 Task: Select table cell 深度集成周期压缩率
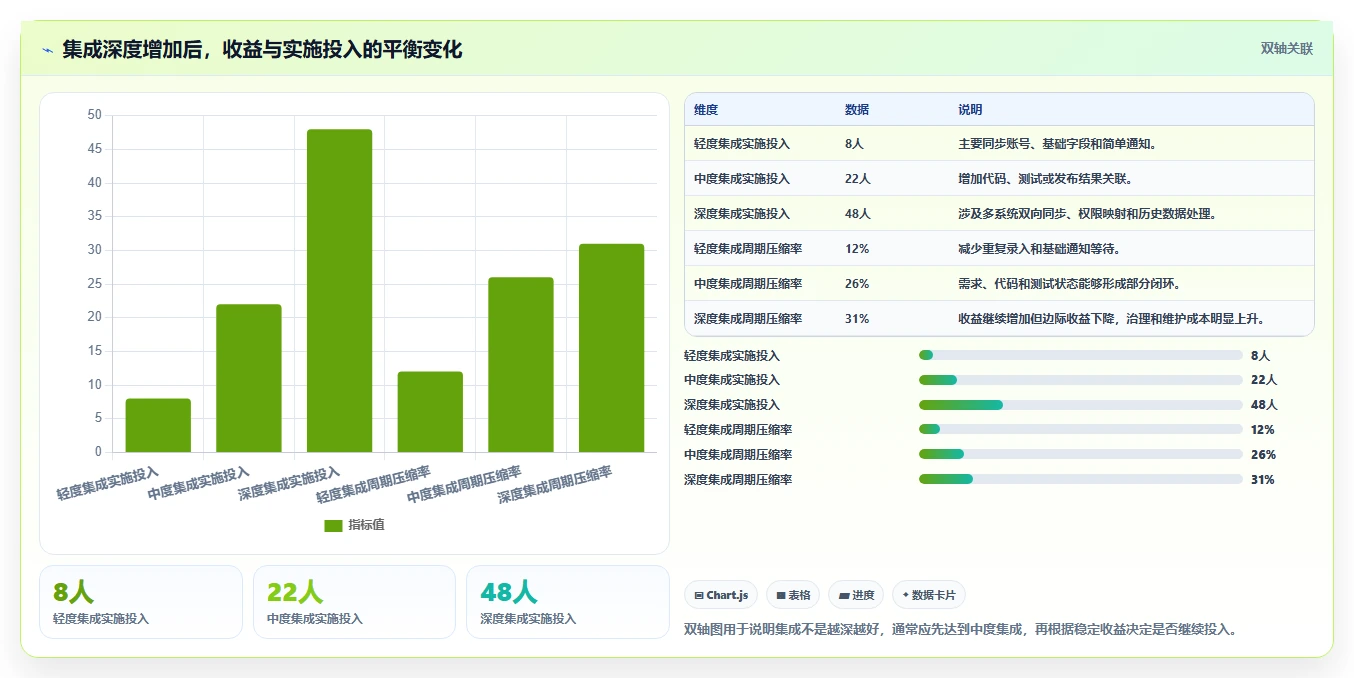748,319
